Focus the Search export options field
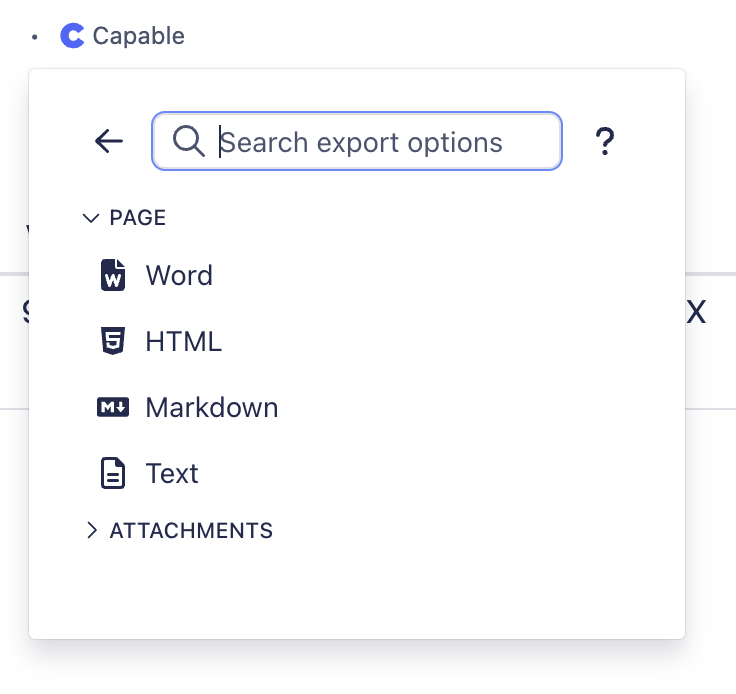This screenshot has width=736, height=694. (380, 142)
